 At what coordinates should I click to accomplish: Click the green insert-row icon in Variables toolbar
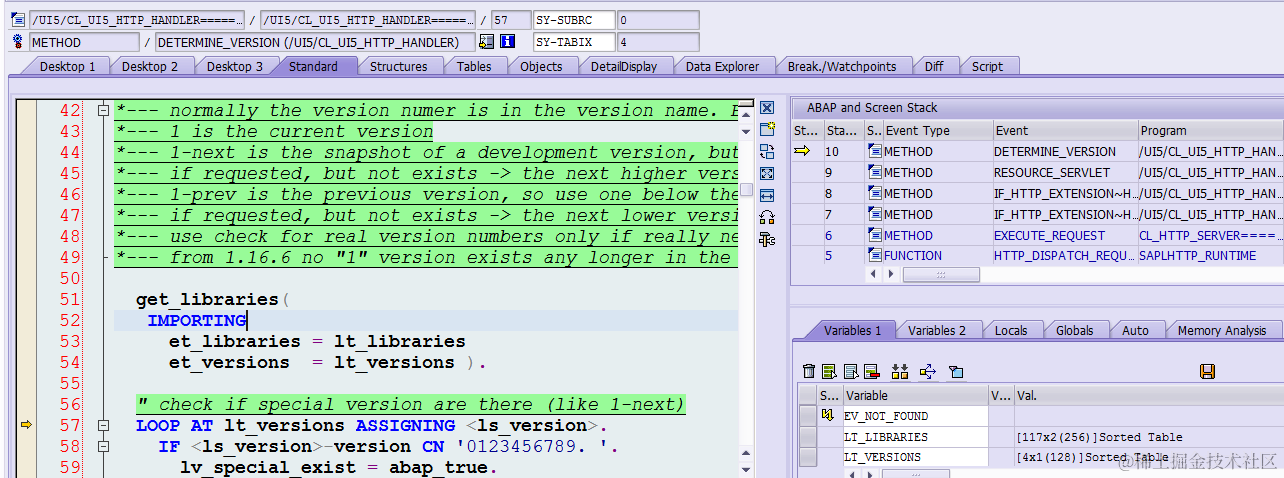[829, 371]
